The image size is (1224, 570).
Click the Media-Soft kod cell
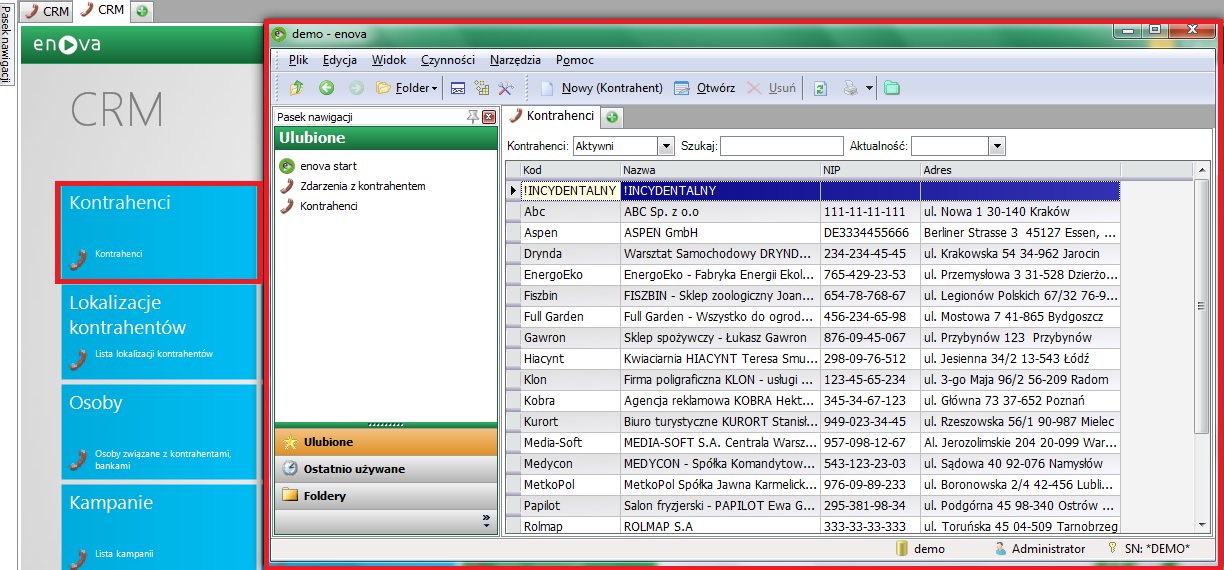pyautogui.click(x=570, y=442)
